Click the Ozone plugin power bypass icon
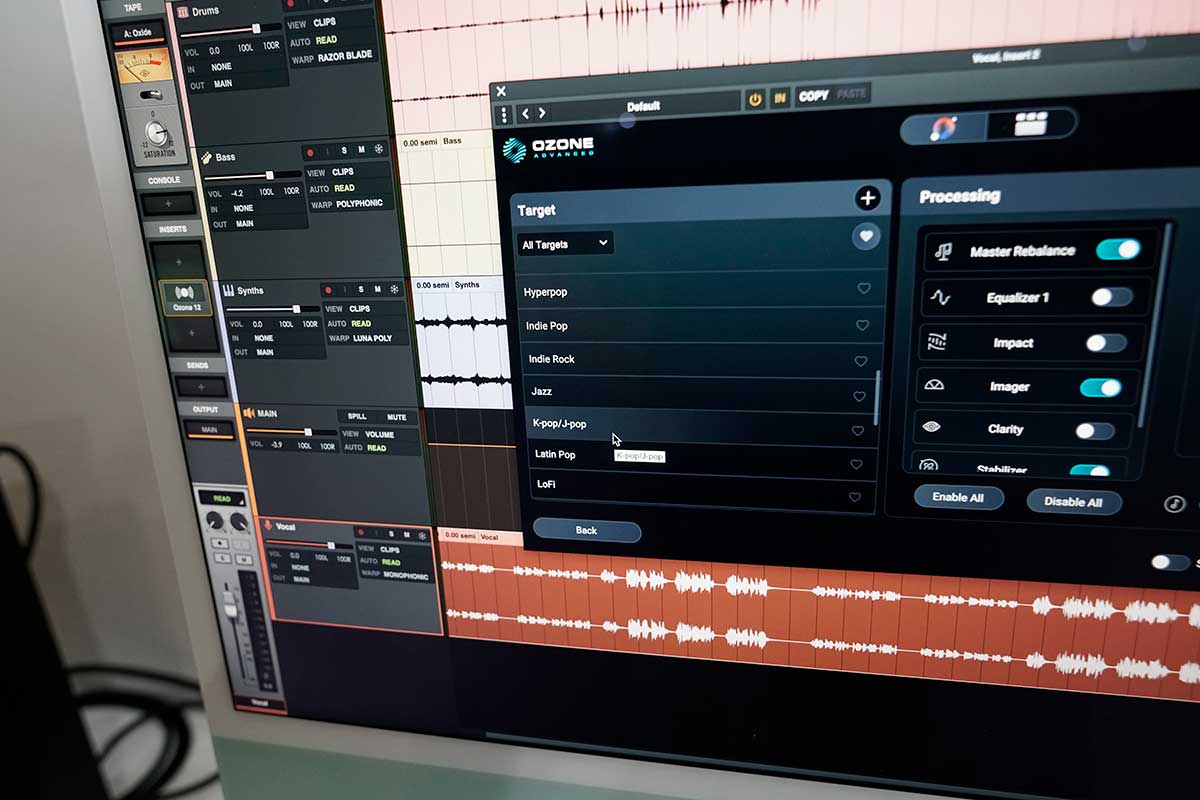The width and height of the screenshot is (1200, 800). 755,98
